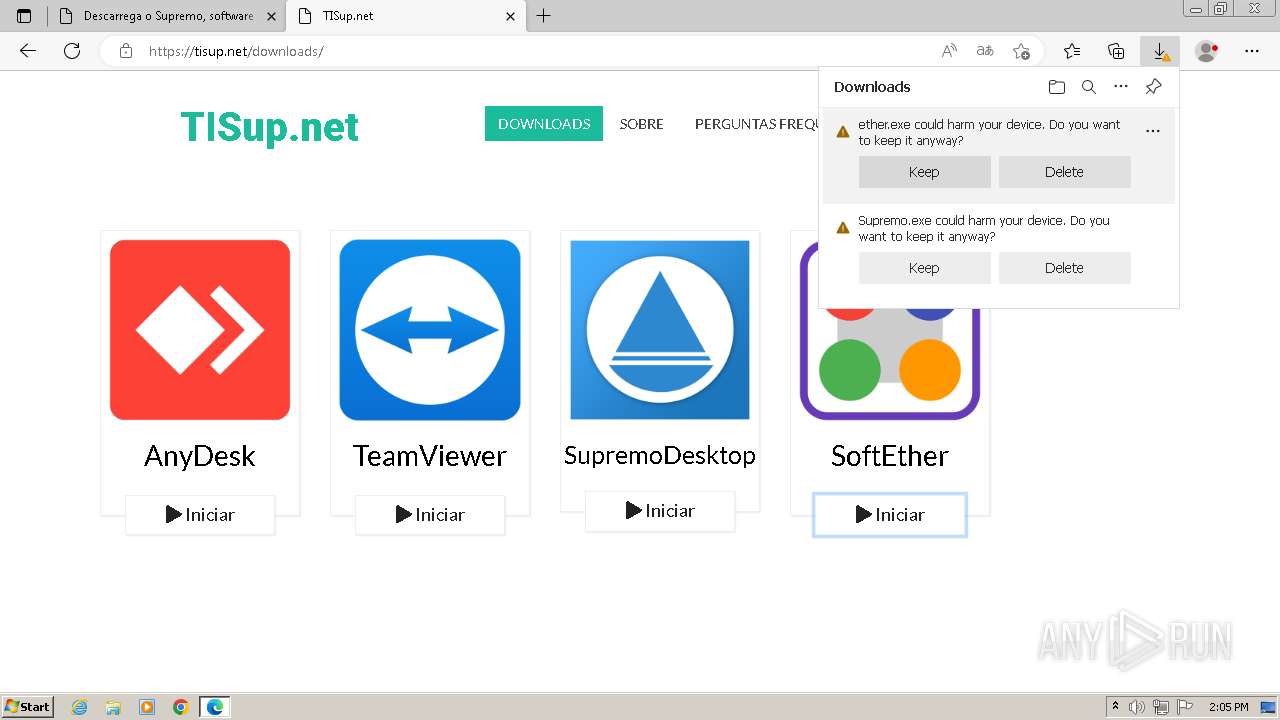Click the AnyDesk title text
Image resolution: width=1280 pixels, height=720 pixels.
click(x=200, y=456)
